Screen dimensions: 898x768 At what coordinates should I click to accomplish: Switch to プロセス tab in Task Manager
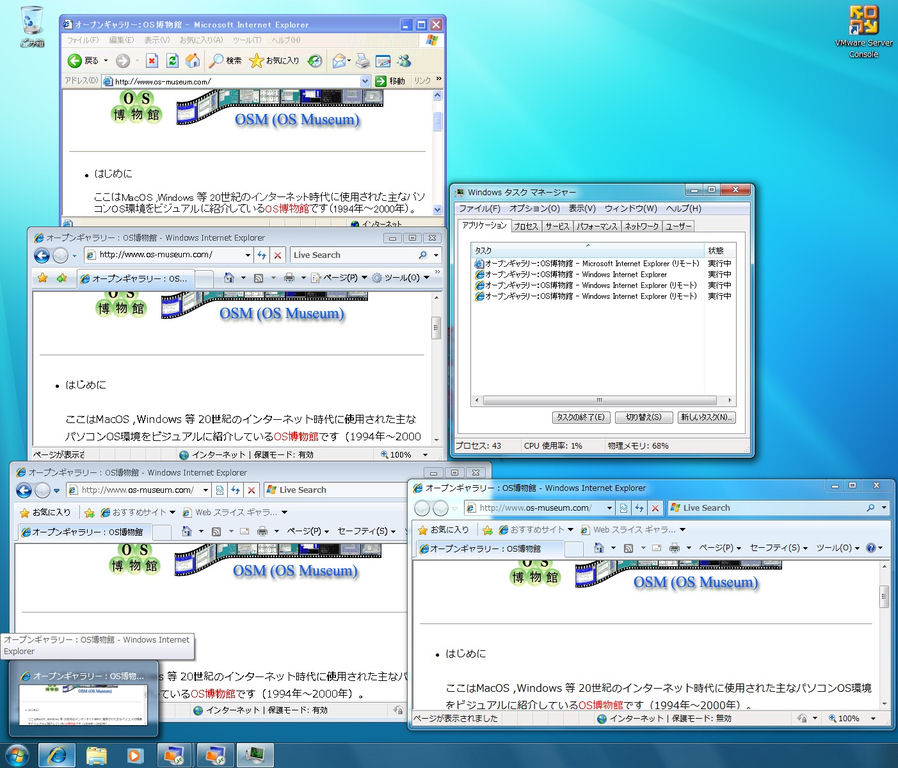click(526, 226)
